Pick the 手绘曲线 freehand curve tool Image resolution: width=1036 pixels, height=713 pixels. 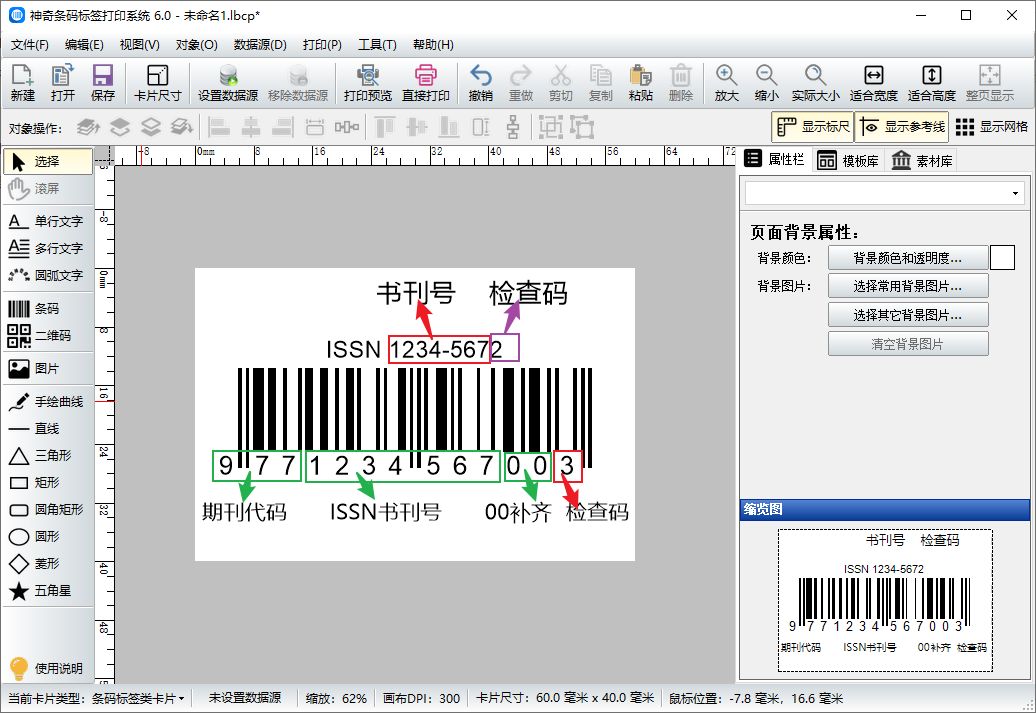click(x=47, y=402)
